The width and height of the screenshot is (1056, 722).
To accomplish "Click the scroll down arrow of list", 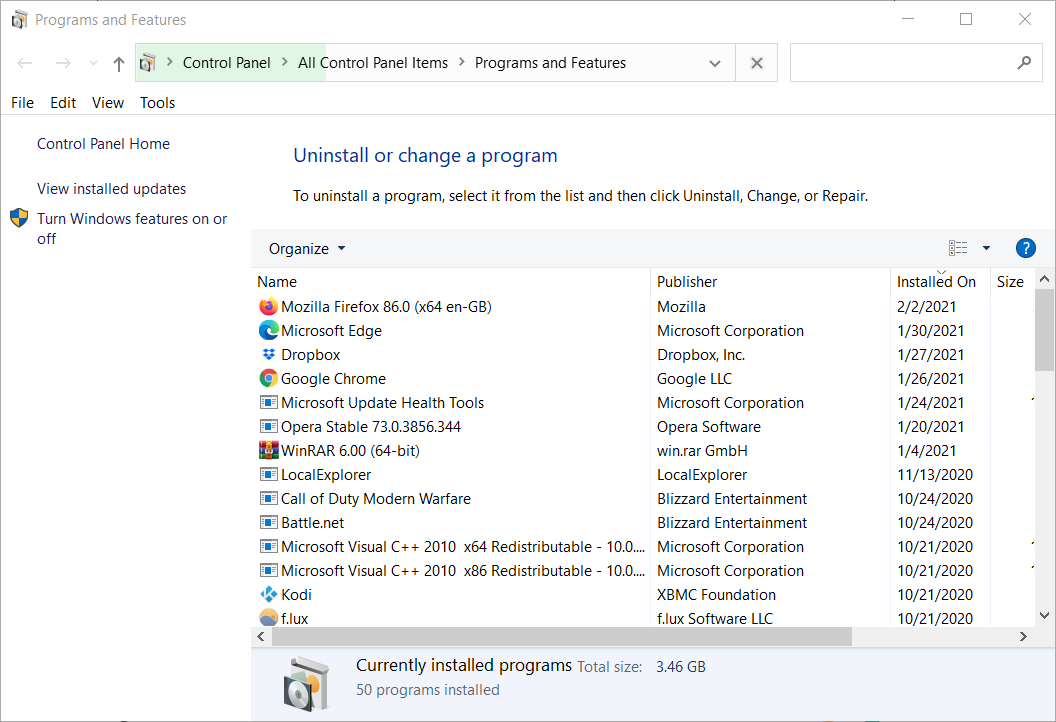I will pyautogui.click(x=1045, y=615).
